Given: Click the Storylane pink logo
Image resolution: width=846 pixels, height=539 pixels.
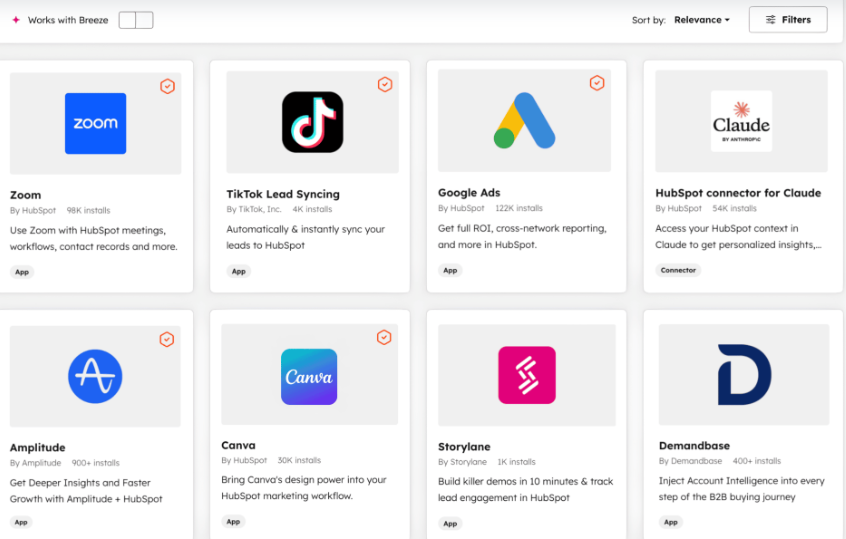Looking at the screenshot, I should [527, 375].
